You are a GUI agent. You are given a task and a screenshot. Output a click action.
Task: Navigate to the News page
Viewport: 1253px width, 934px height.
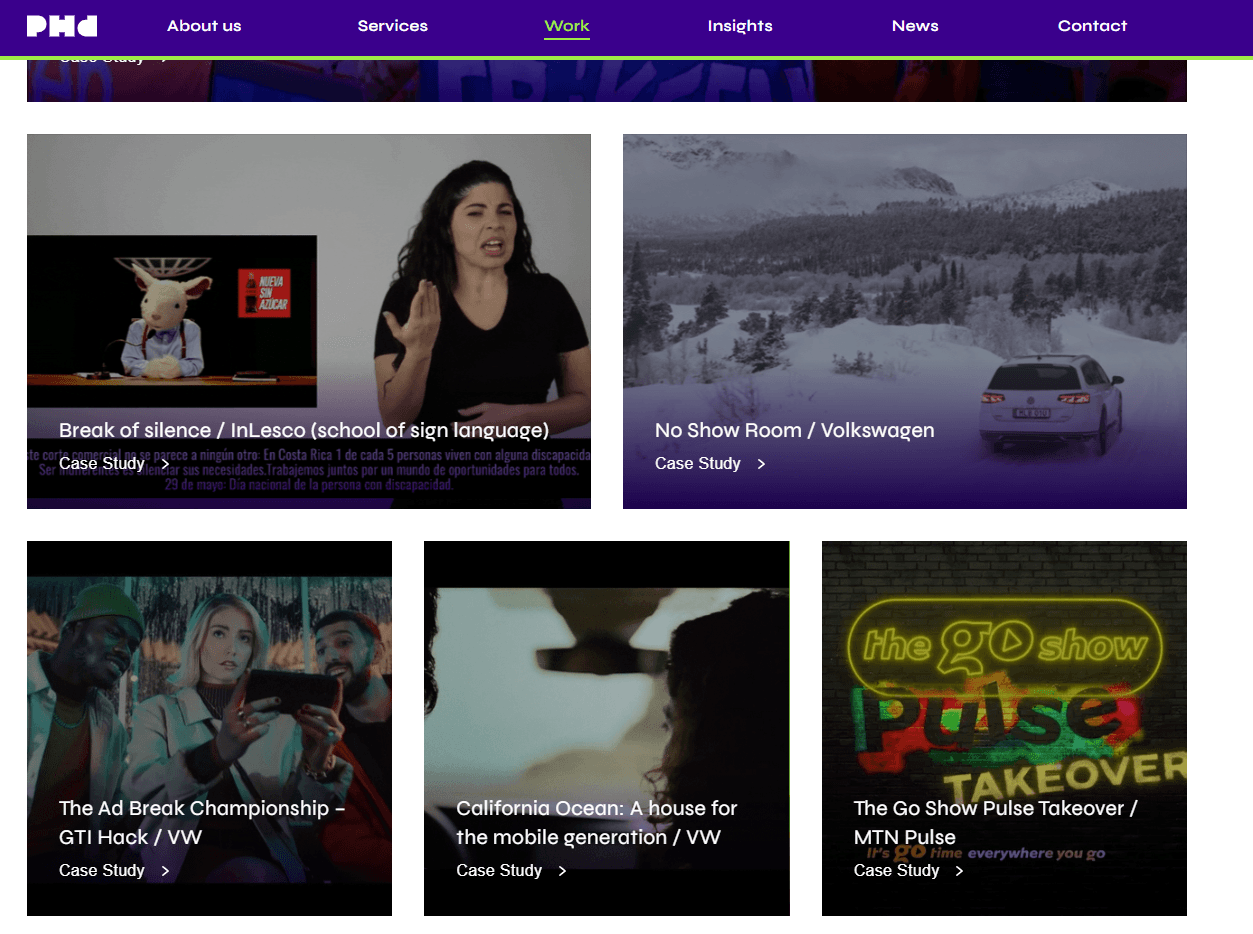pos(915,26)
